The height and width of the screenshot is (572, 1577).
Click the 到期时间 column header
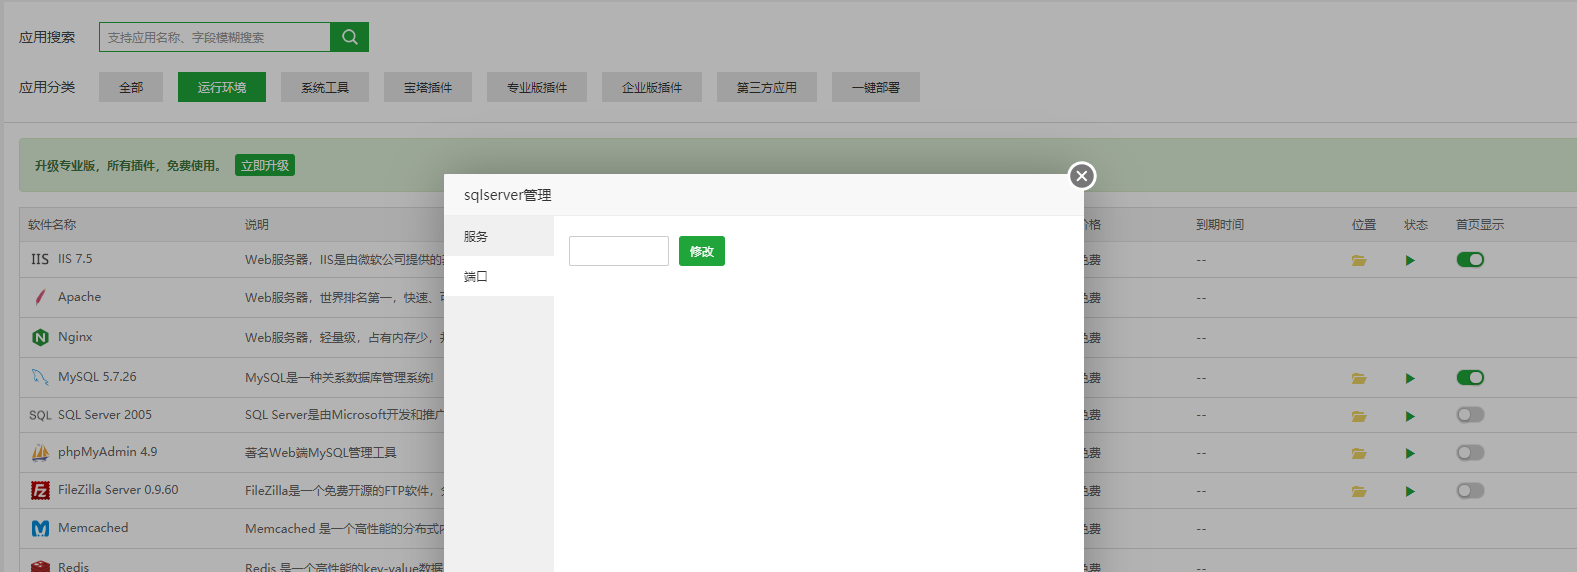tap(1220, 225)
